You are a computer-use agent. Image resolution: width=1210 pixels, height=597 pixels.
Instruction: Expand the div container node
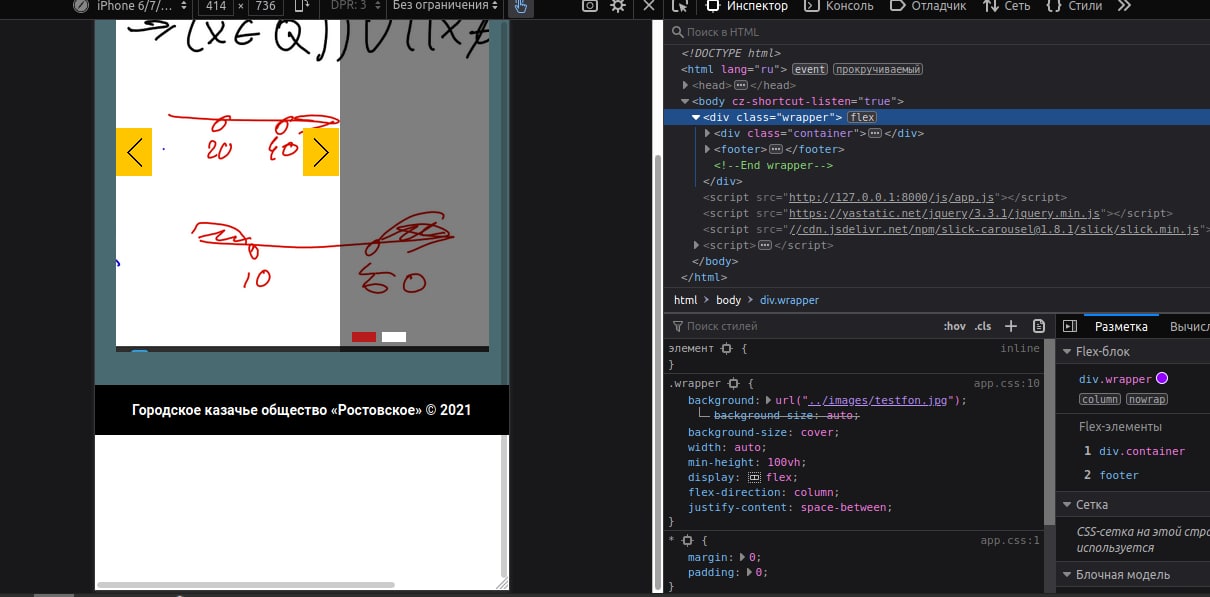[708, 134]
